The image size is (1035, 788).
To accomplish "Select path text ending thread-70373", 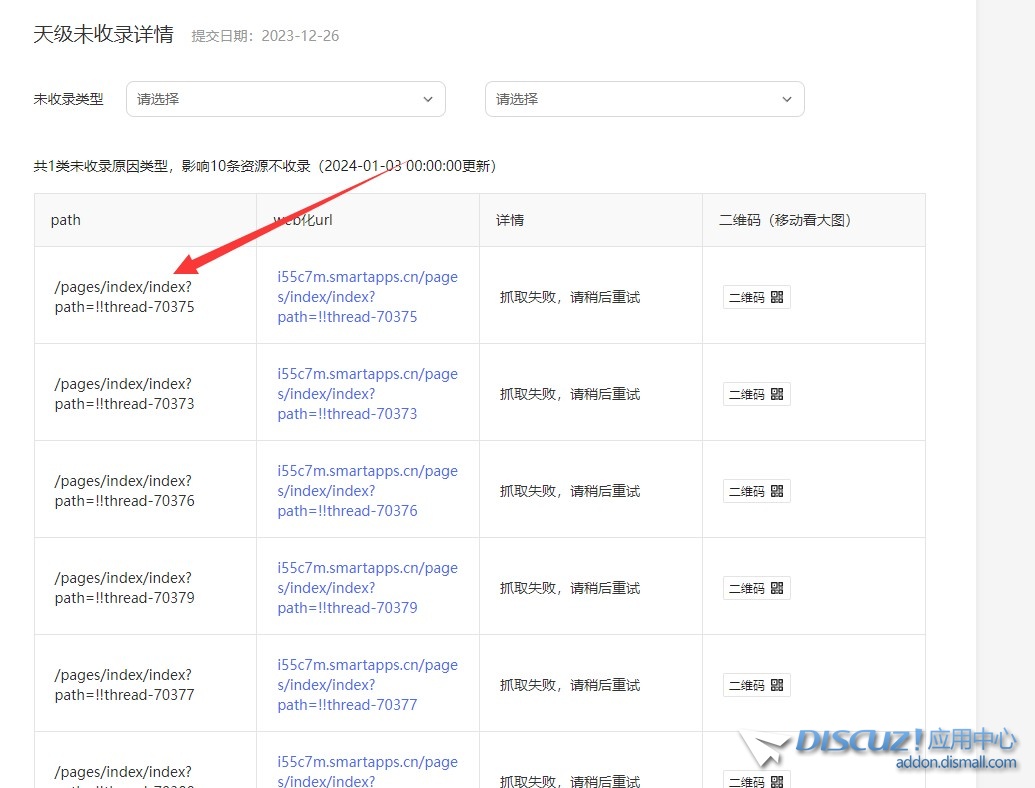I will 125,394.
